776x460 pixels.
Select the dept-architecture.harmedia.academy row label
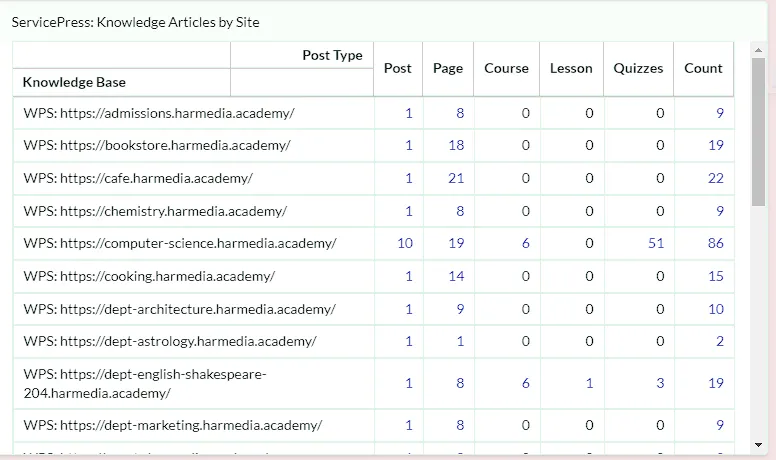[180, 309]
